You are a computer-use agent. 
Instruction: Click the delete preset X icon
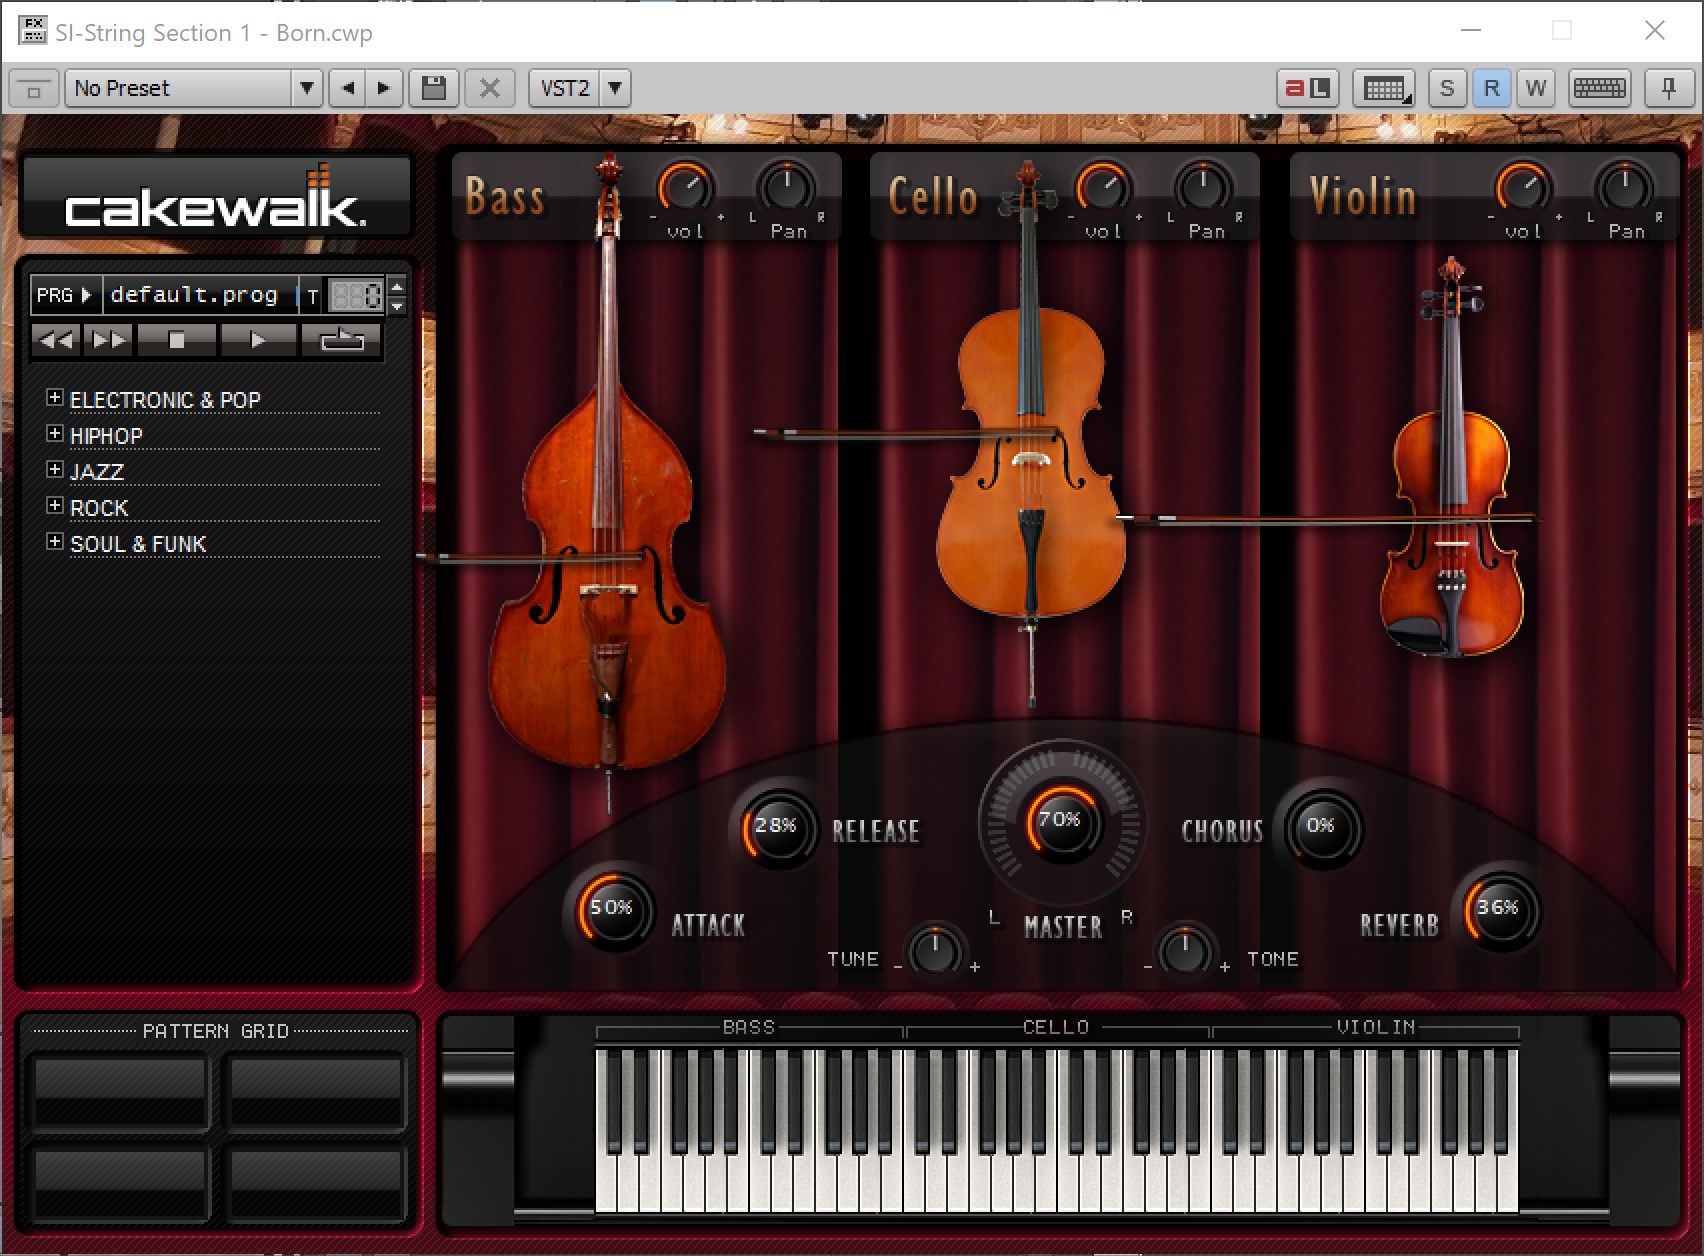(x=489, y=88)
